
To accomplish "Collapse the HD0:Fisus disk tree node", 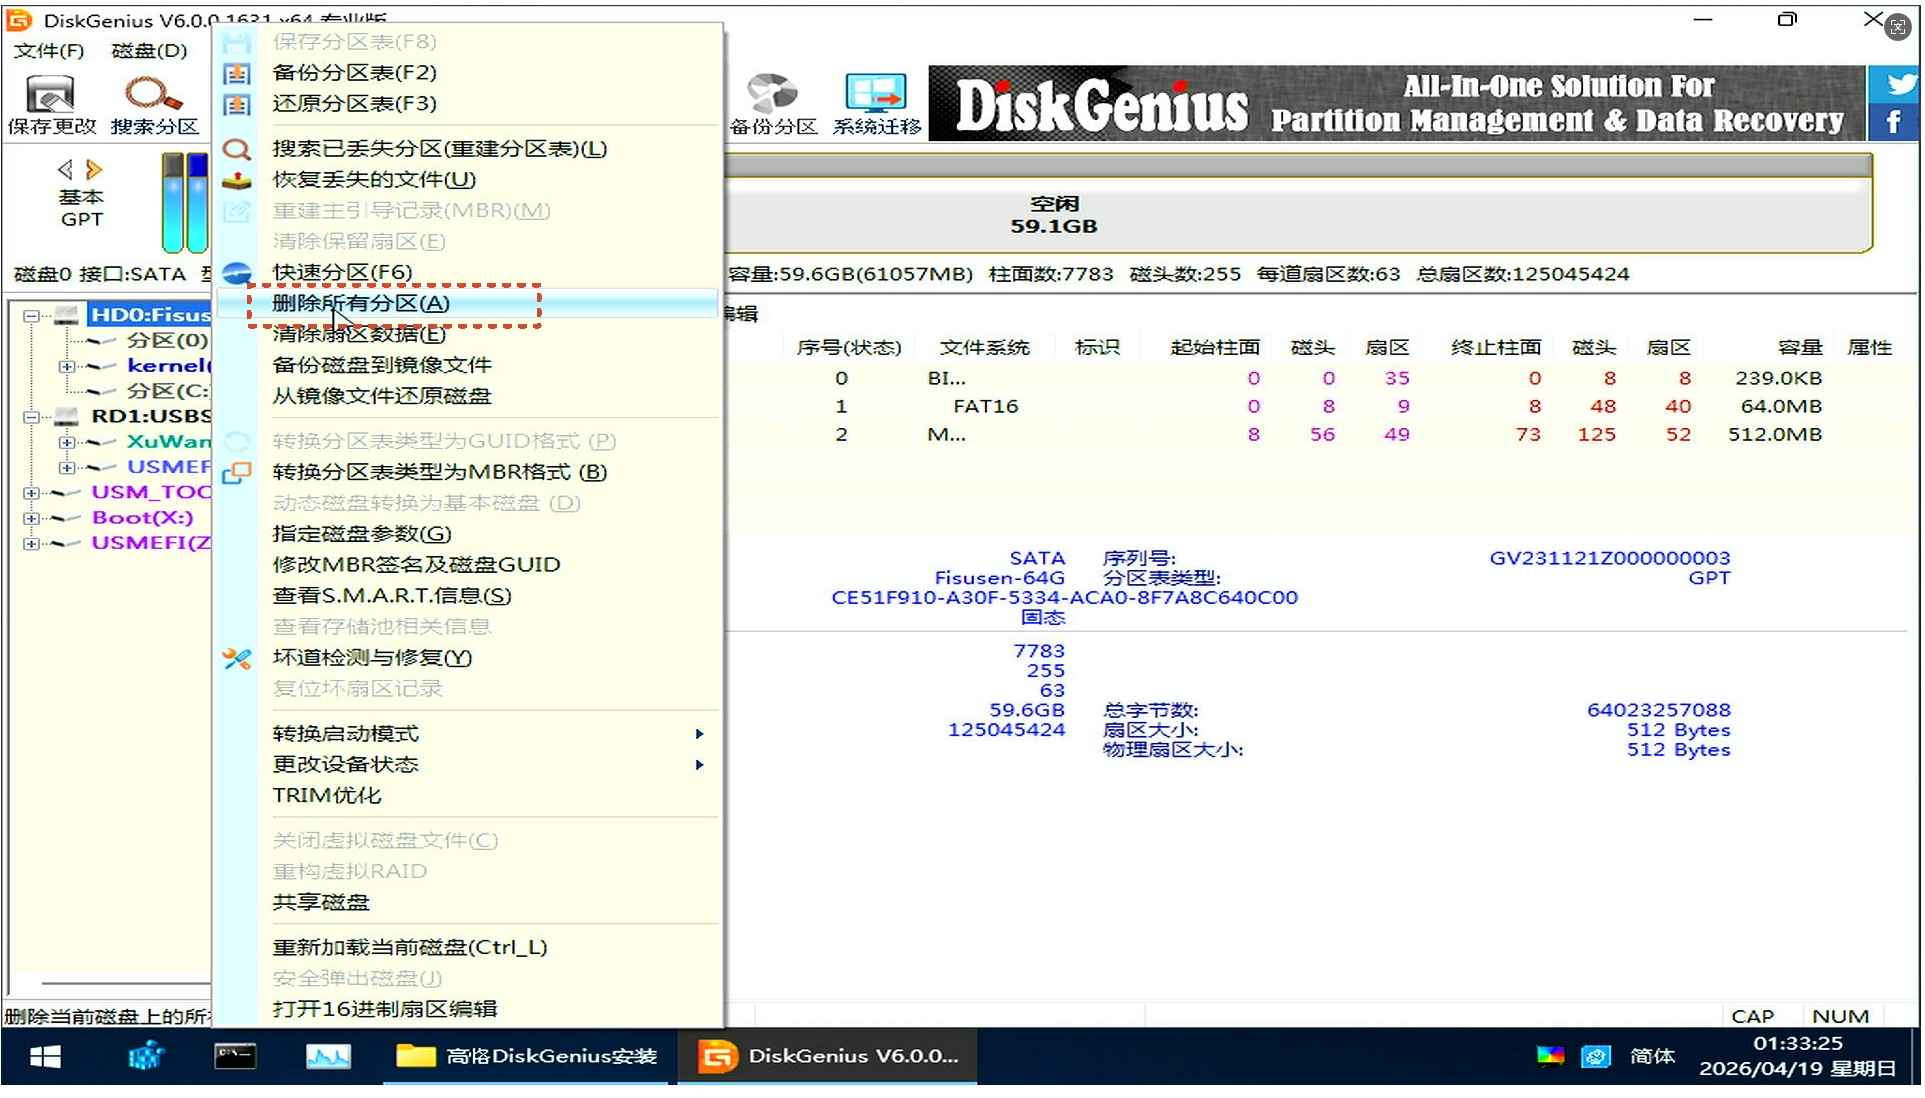I will click(x=31, y=316).
